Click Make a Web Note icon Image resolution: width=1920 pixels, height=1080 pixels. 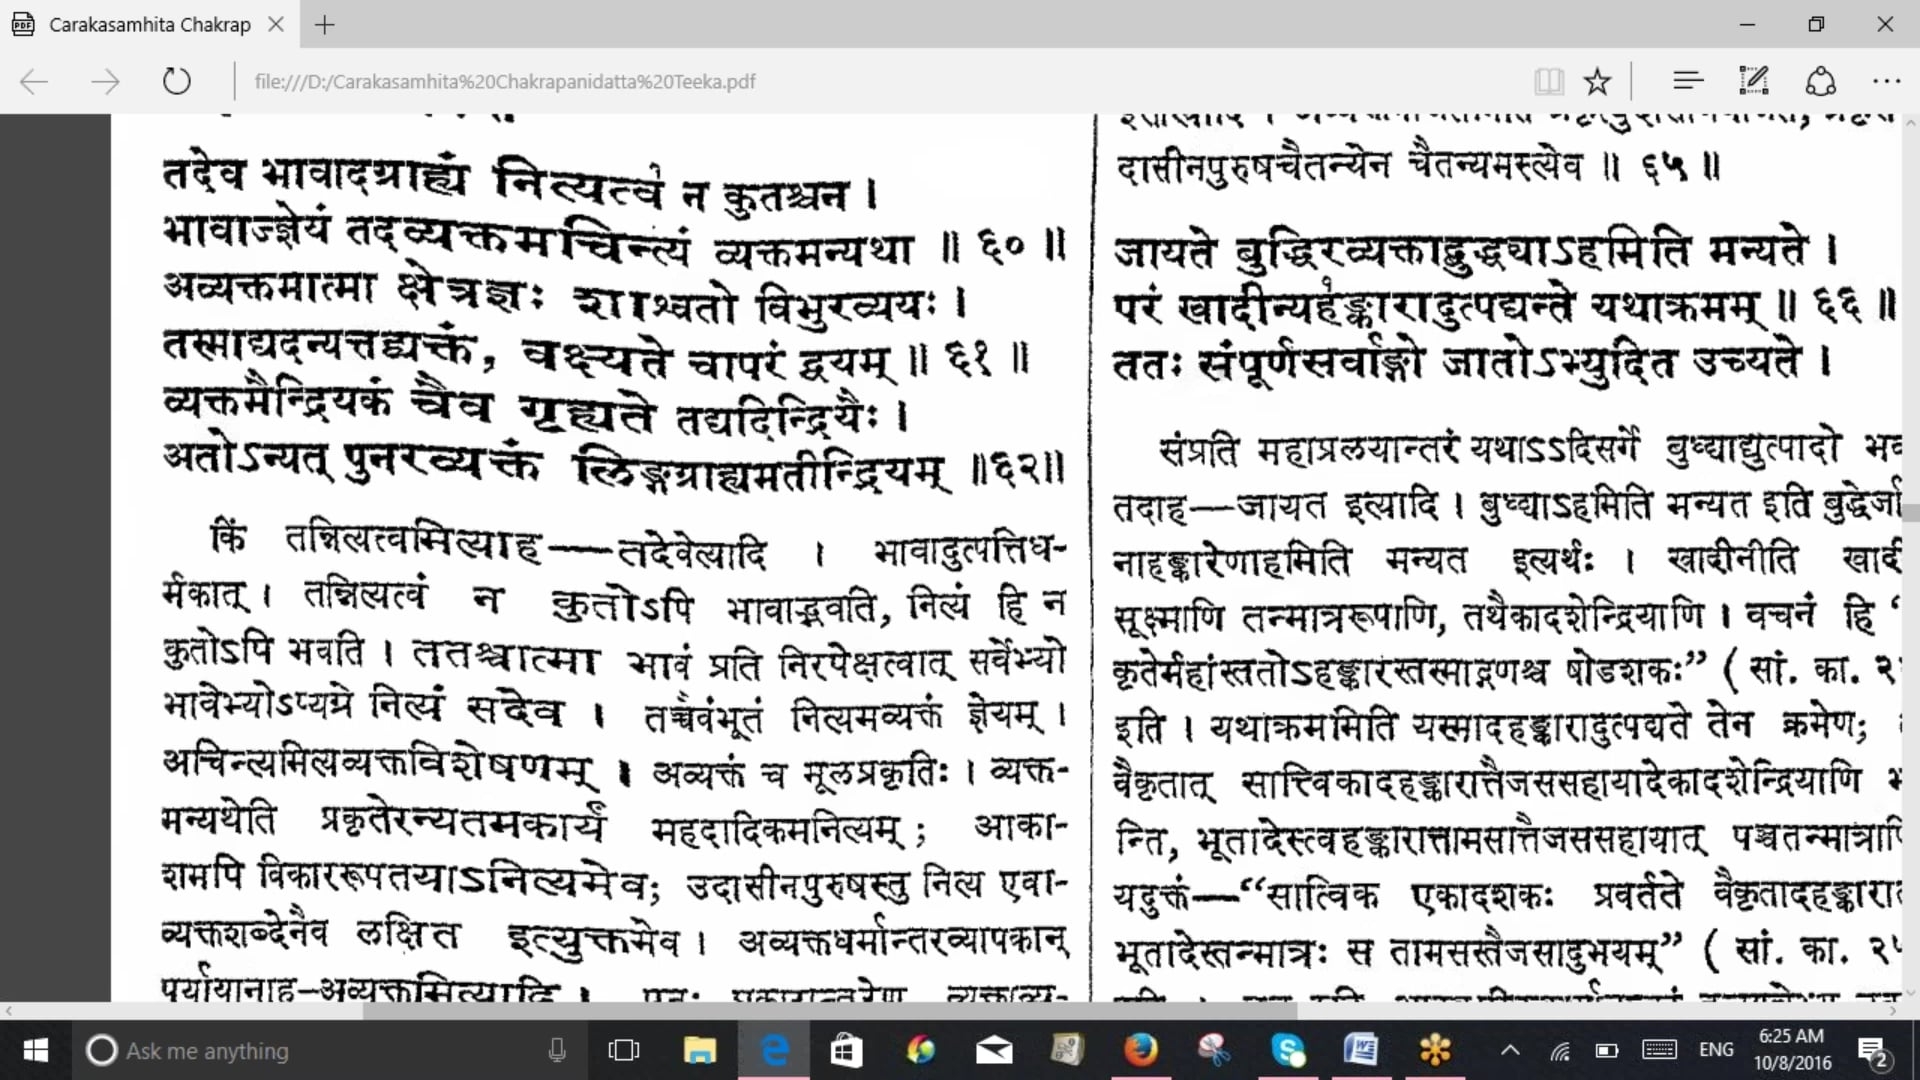[x=1754, y=81]
